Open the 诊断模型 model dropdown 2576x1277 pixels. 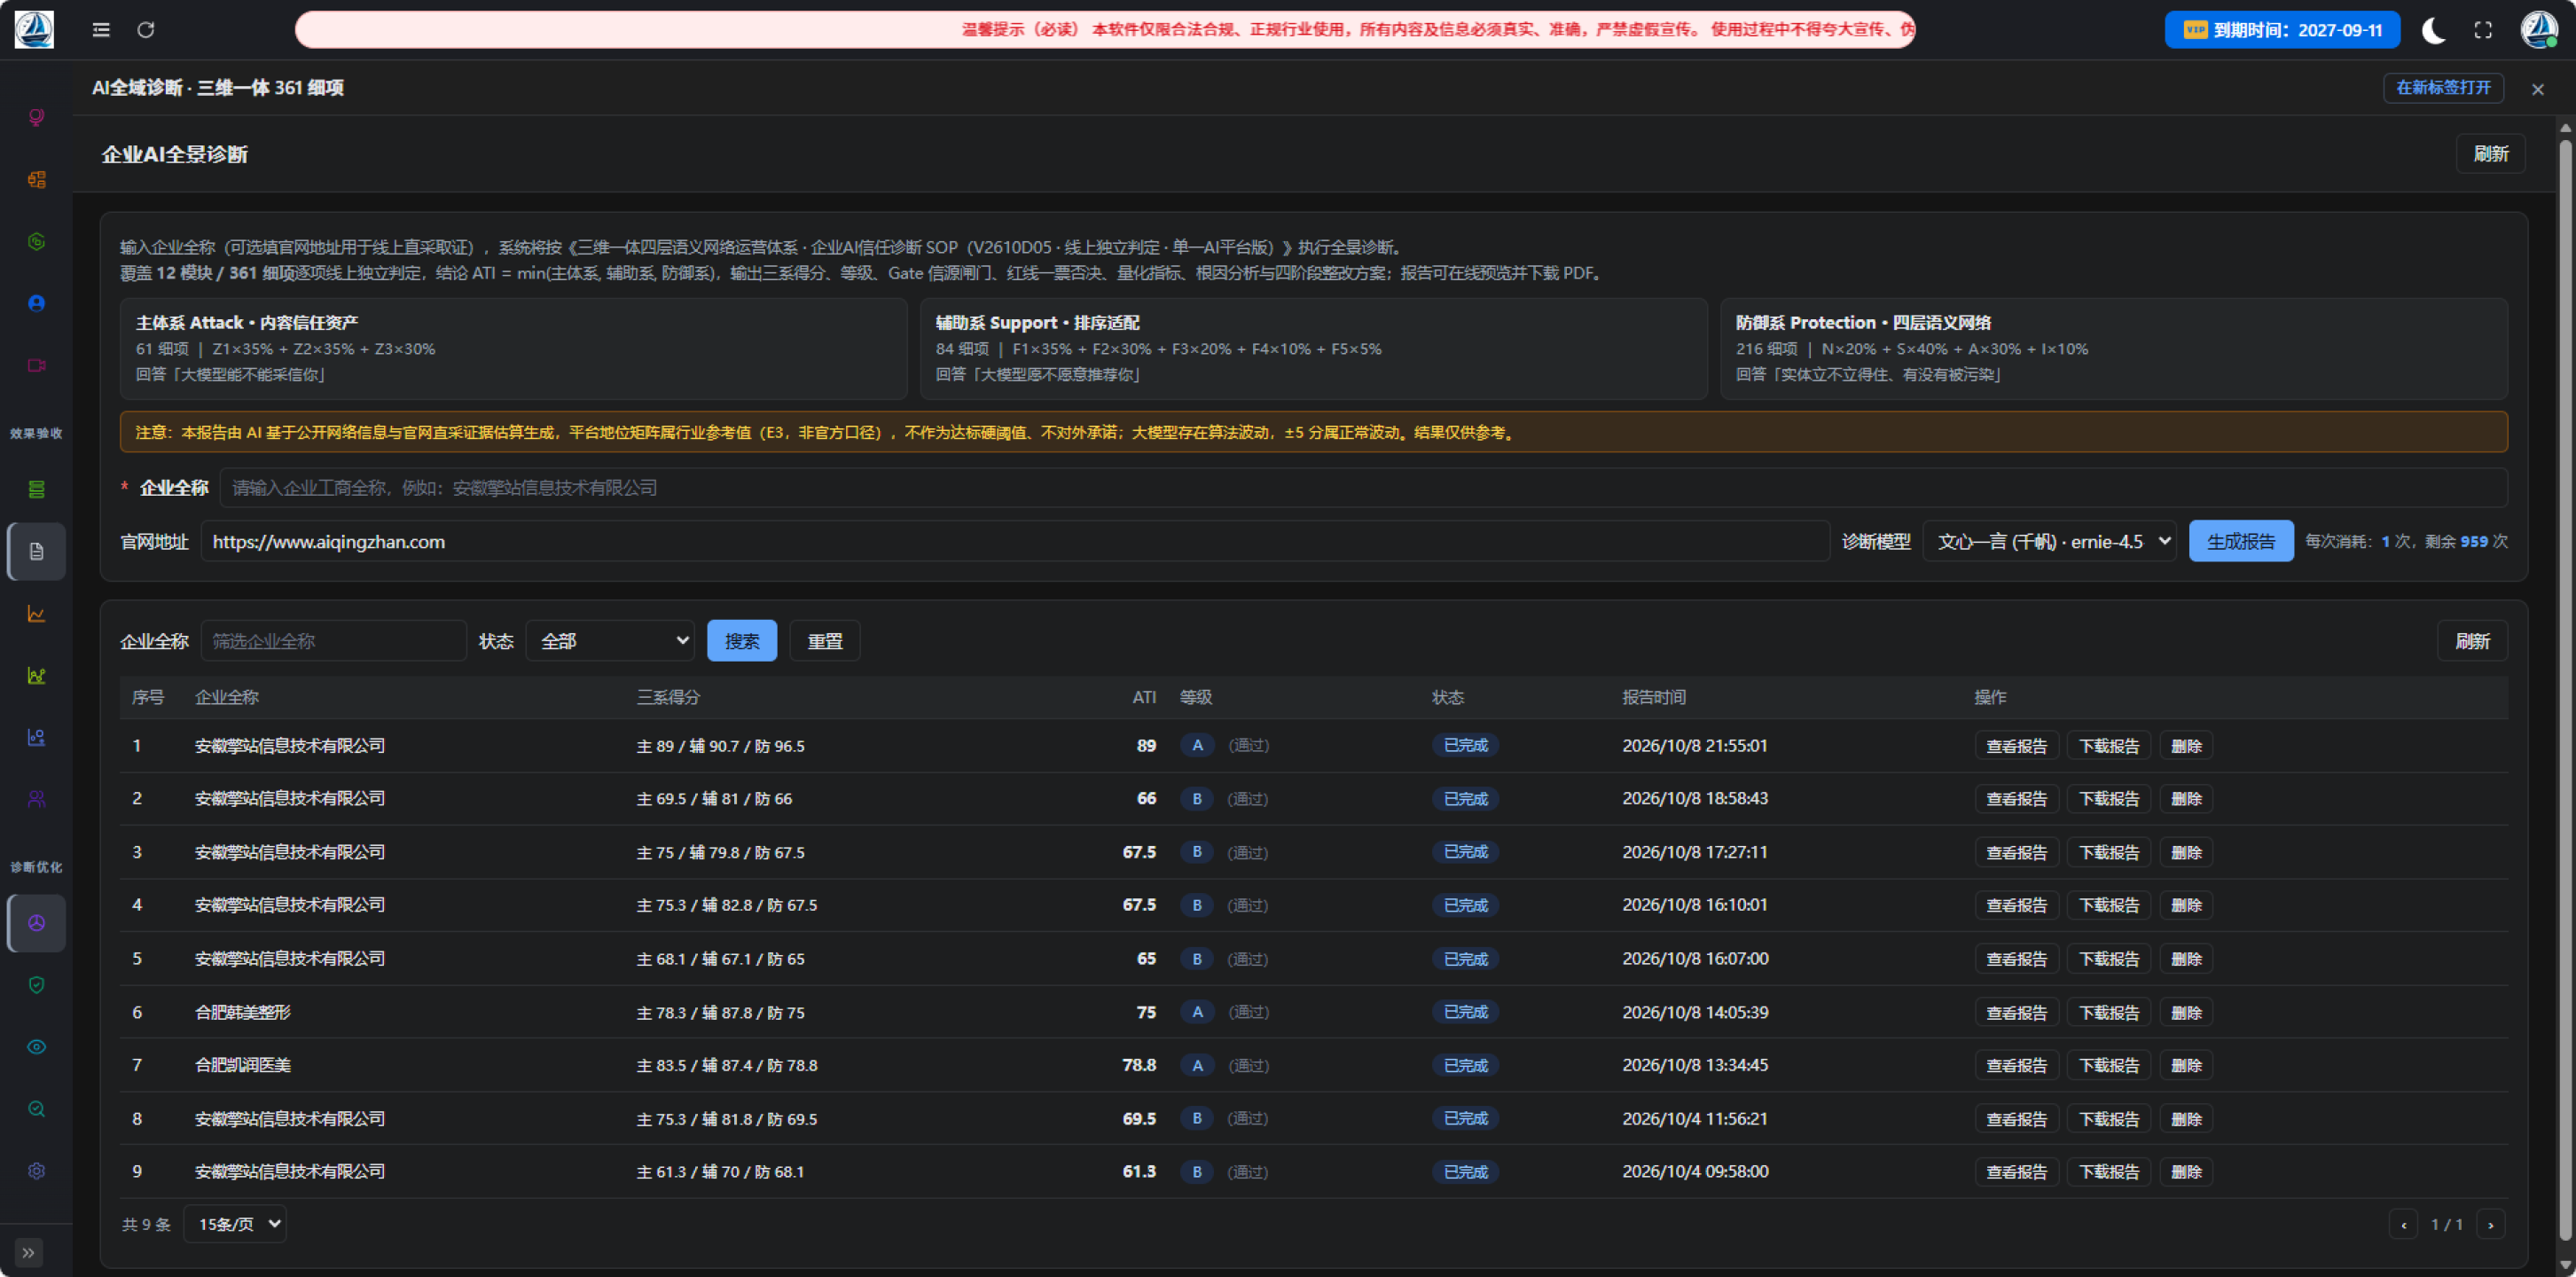click(2049, 541)
